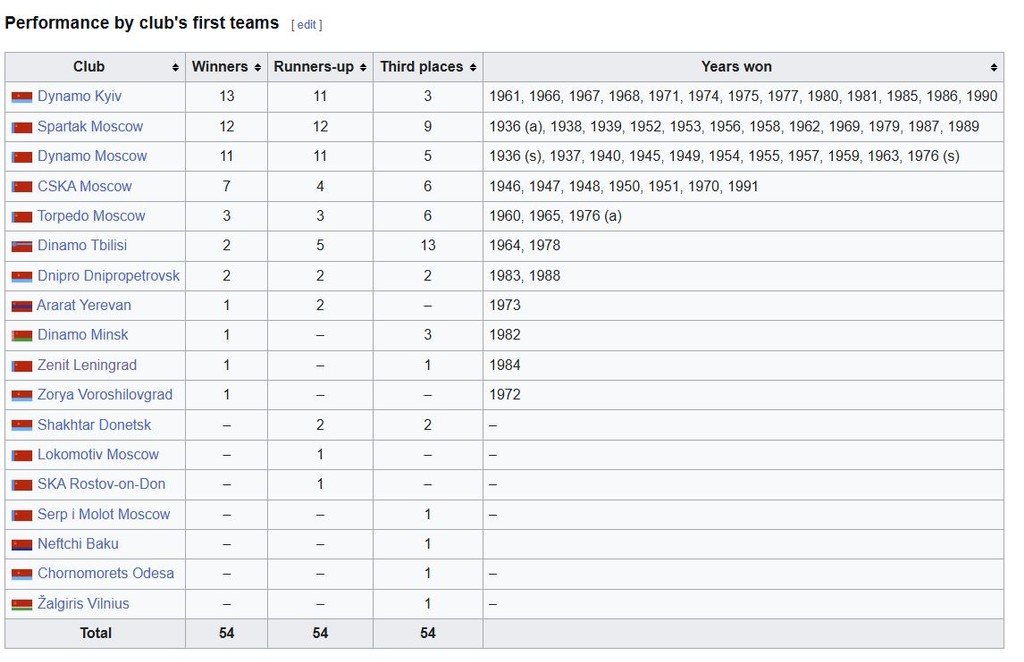Click the year "1973" in Ararat Yerevan's row
The height and width of the screenshot is (662, 1024).
point(505,306)
